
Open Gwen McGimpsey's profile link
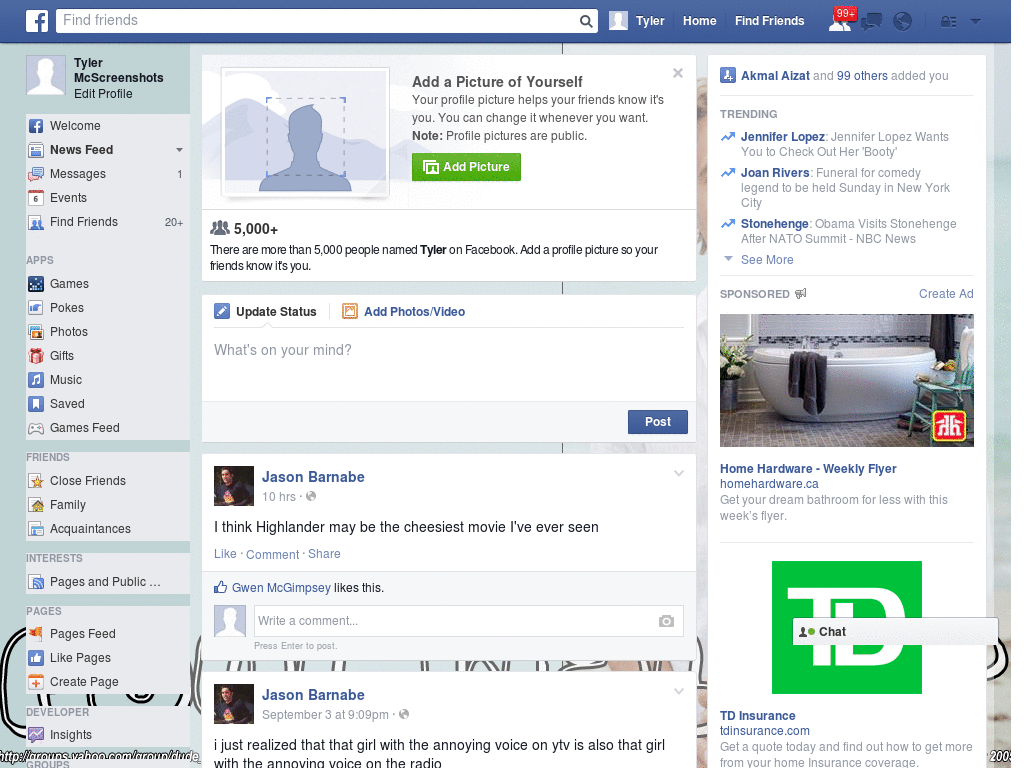(x=281, y=588)
